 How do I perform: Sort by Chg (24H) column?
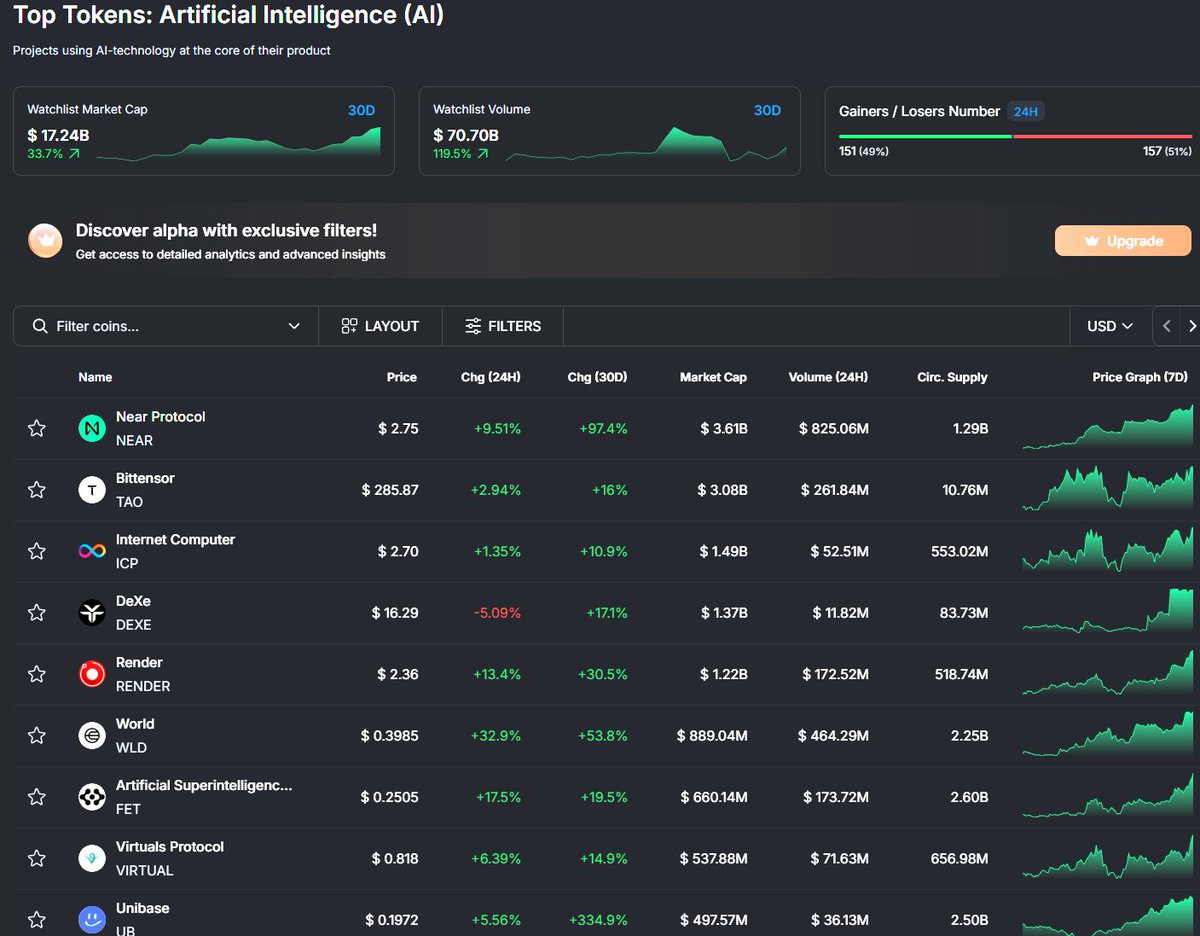(x=491, y=377)
